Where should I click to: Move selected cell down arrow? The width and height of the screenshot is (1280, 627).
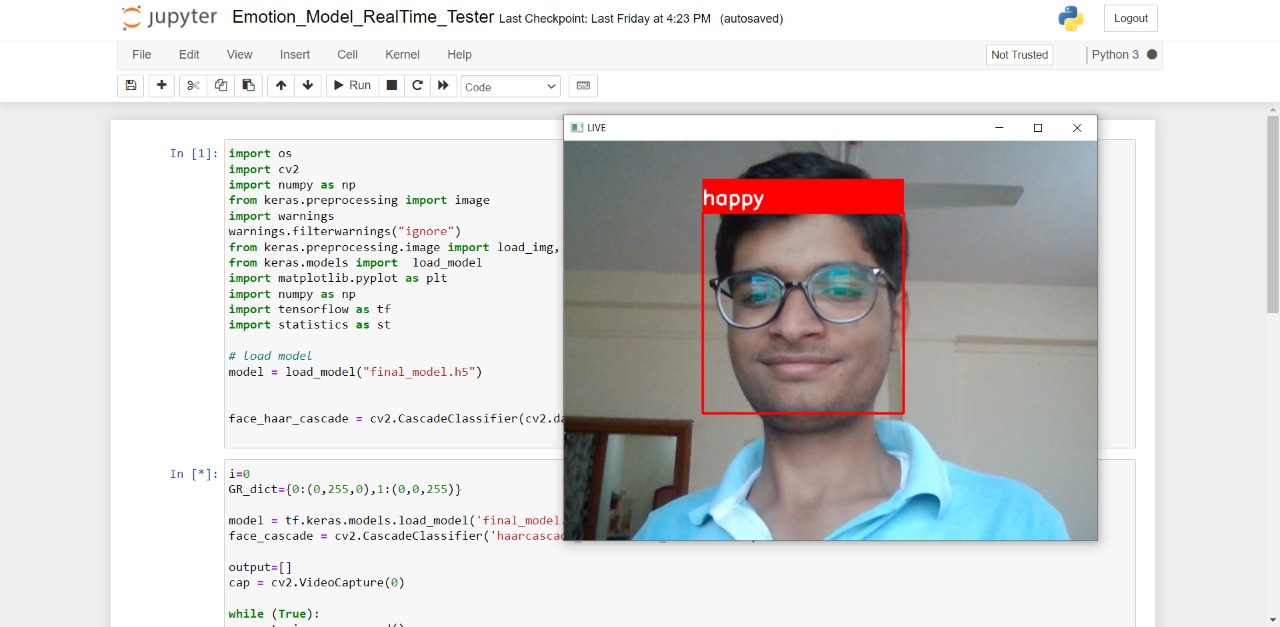coord(308,86)
